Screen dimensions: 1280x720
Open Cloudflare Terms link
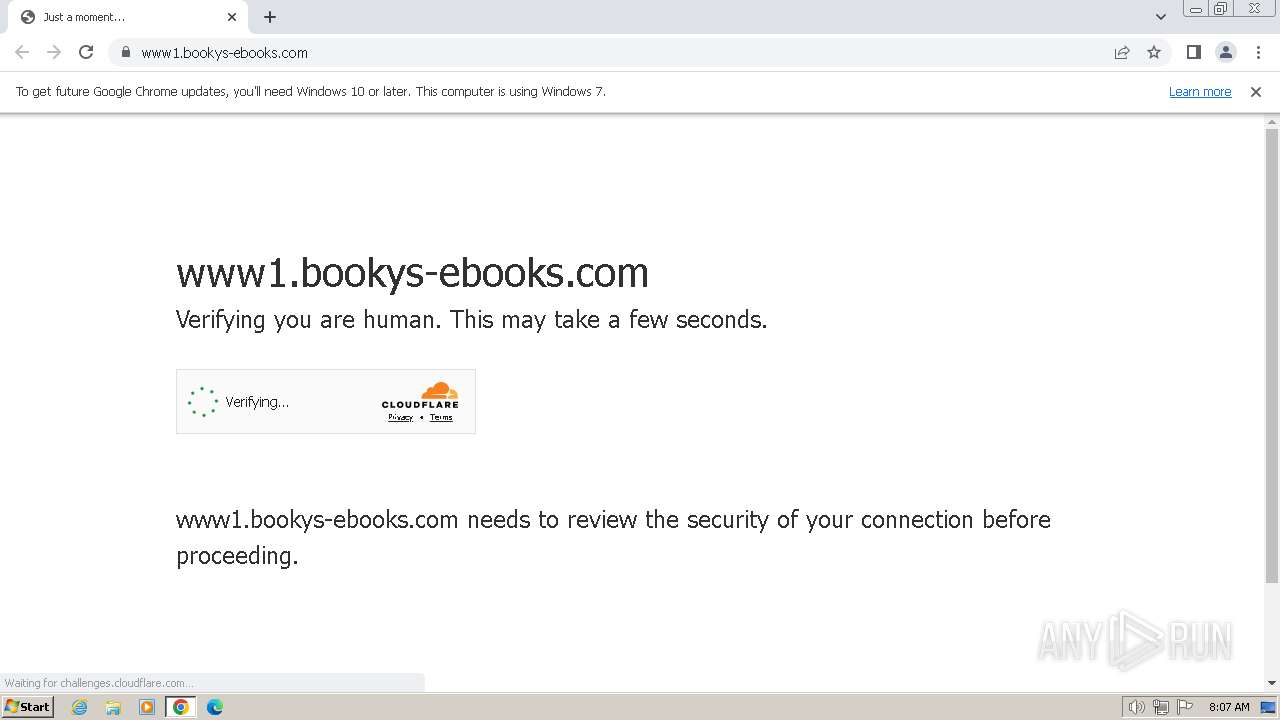(x=441, y=417)
